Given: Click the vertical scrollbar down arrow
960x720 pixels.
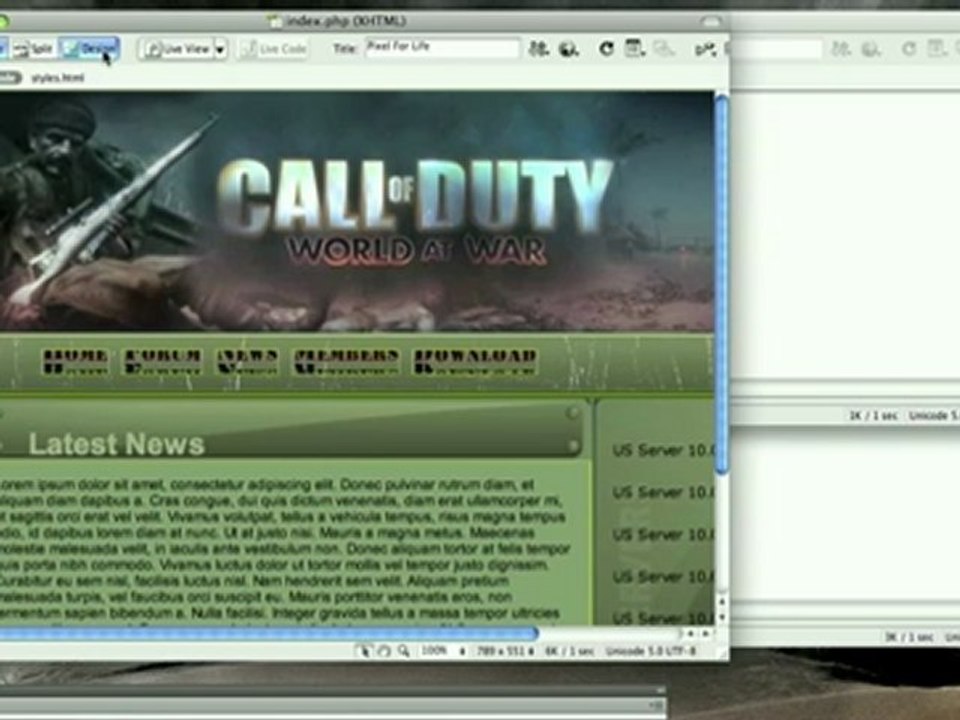Looking at the screenshot, I should 722,617.
